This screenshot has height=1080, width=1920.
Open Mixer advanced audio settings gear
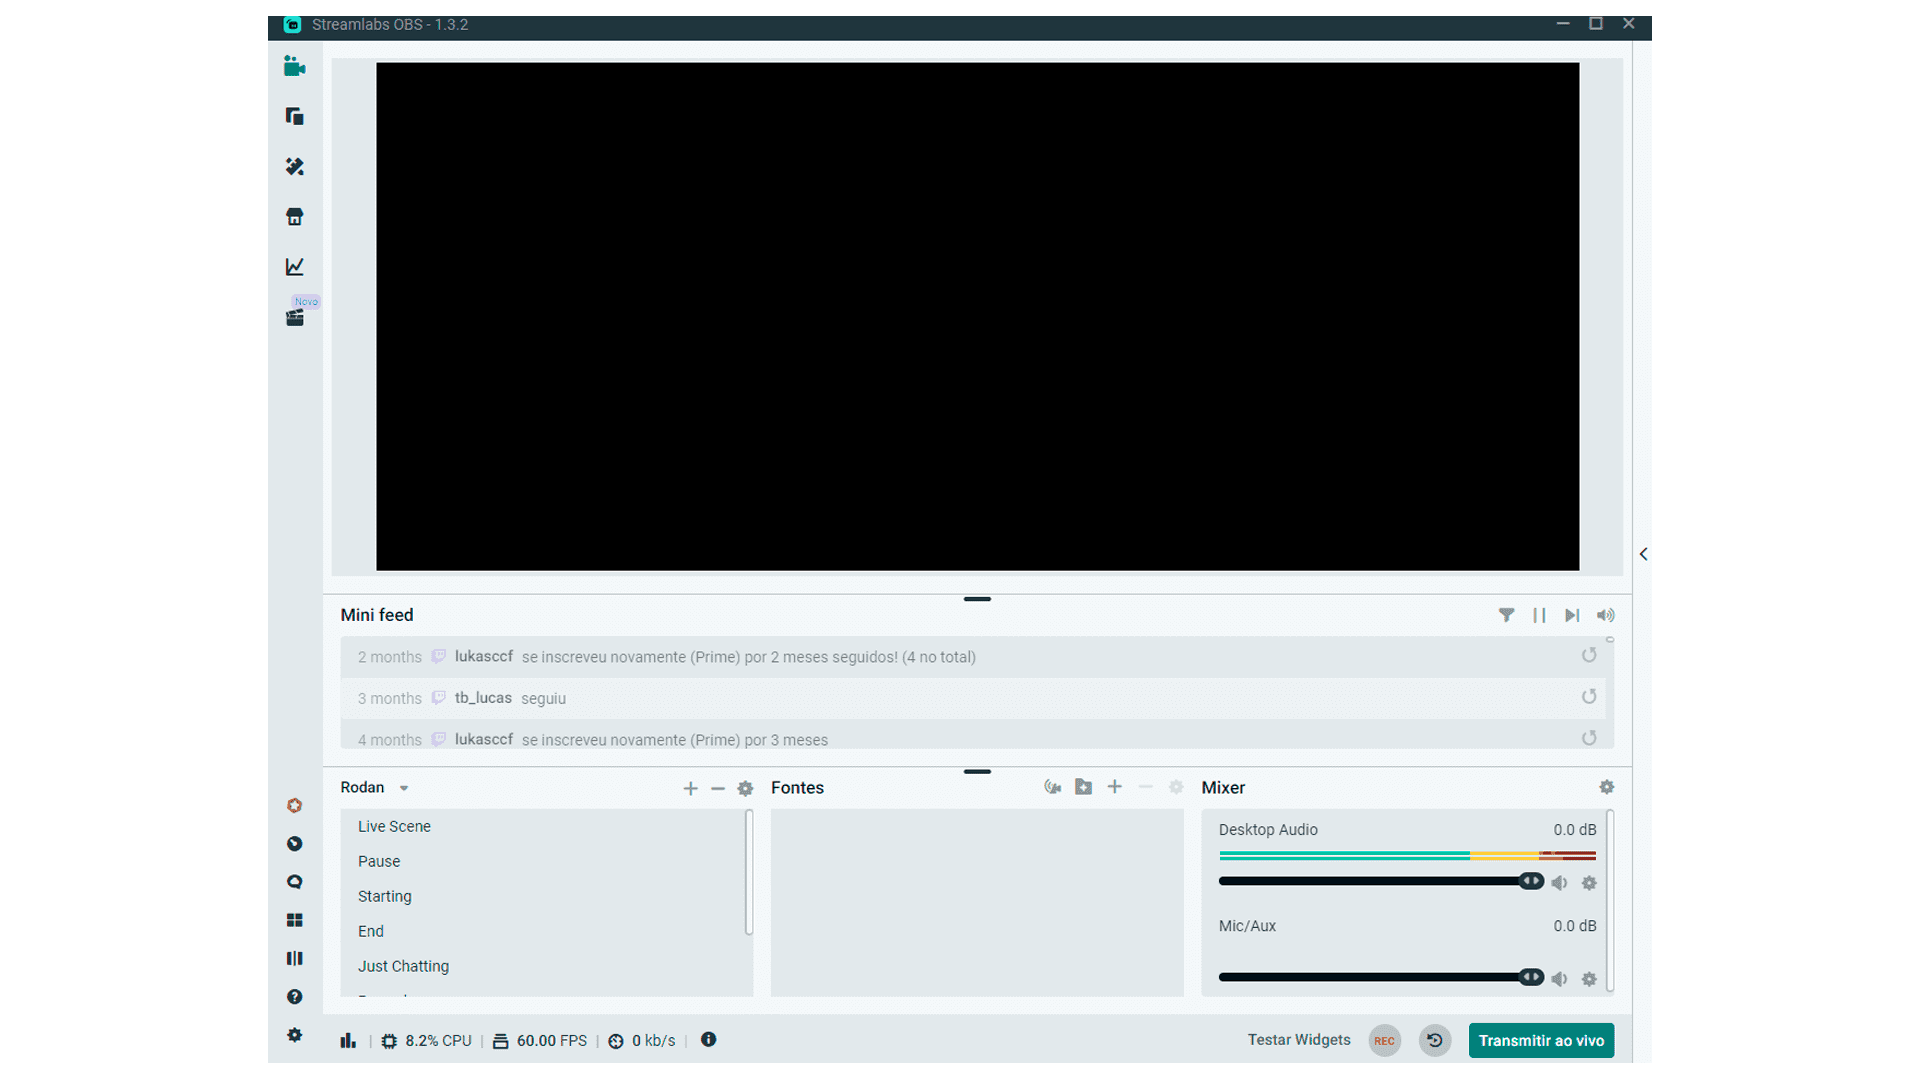point(1607,787)
